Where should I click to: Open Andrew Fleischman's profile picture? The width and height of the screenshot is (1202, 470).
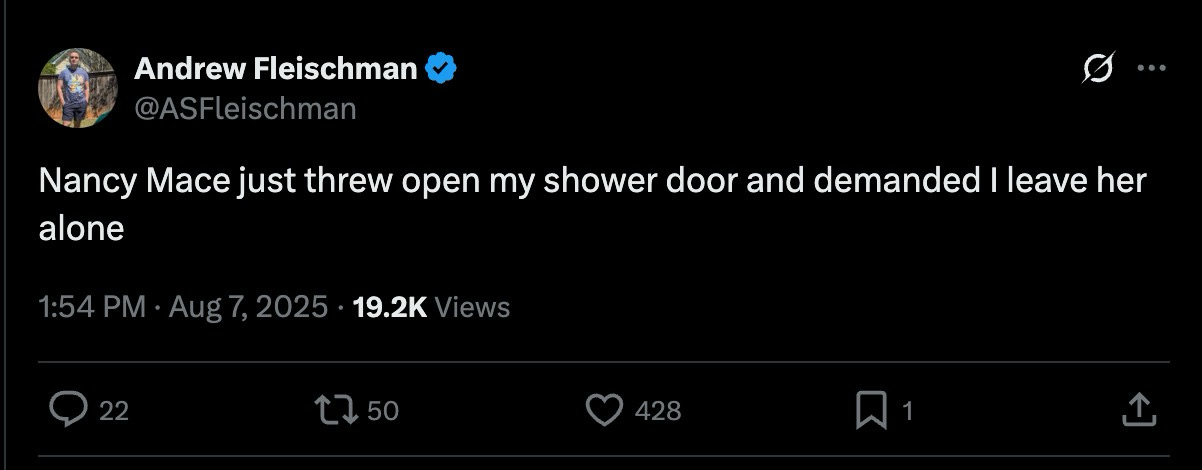pos(78,88)
